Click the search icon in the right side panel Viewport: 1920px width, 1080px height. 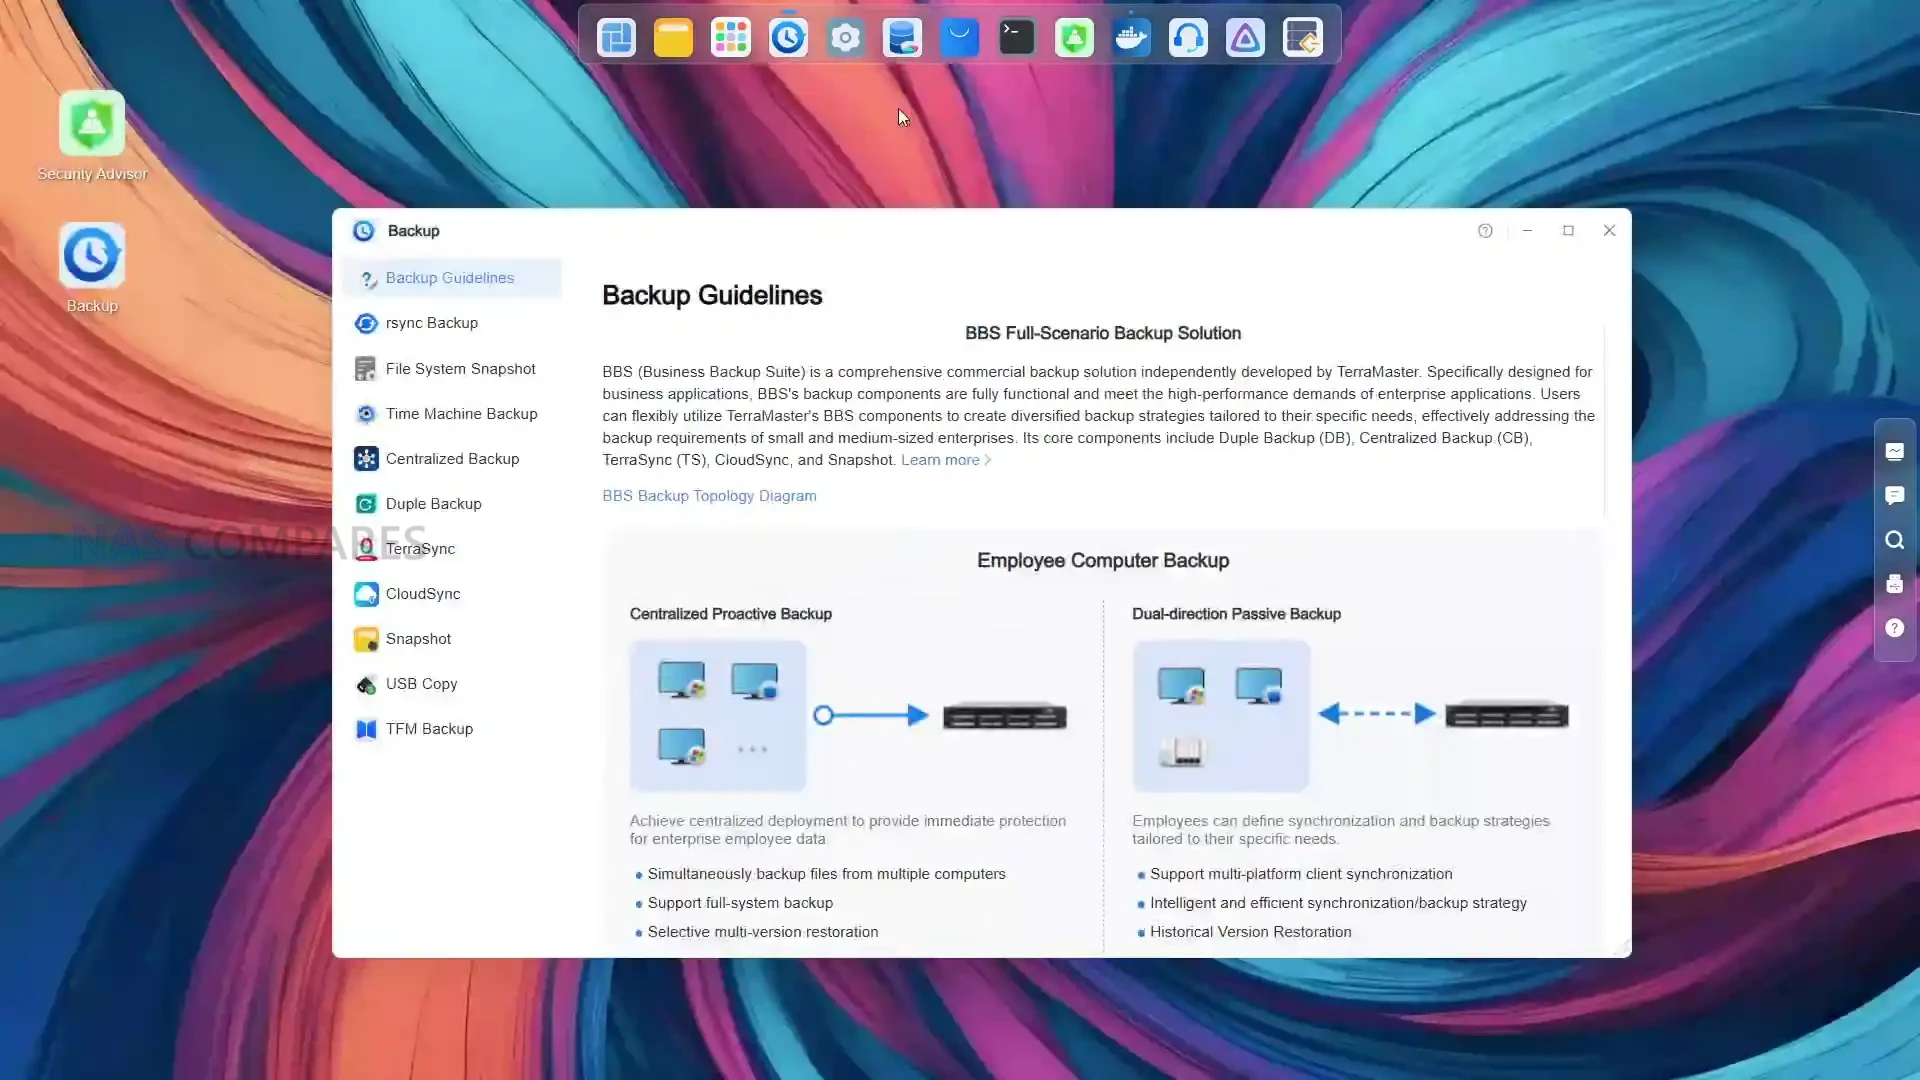tap(1894, 540)
